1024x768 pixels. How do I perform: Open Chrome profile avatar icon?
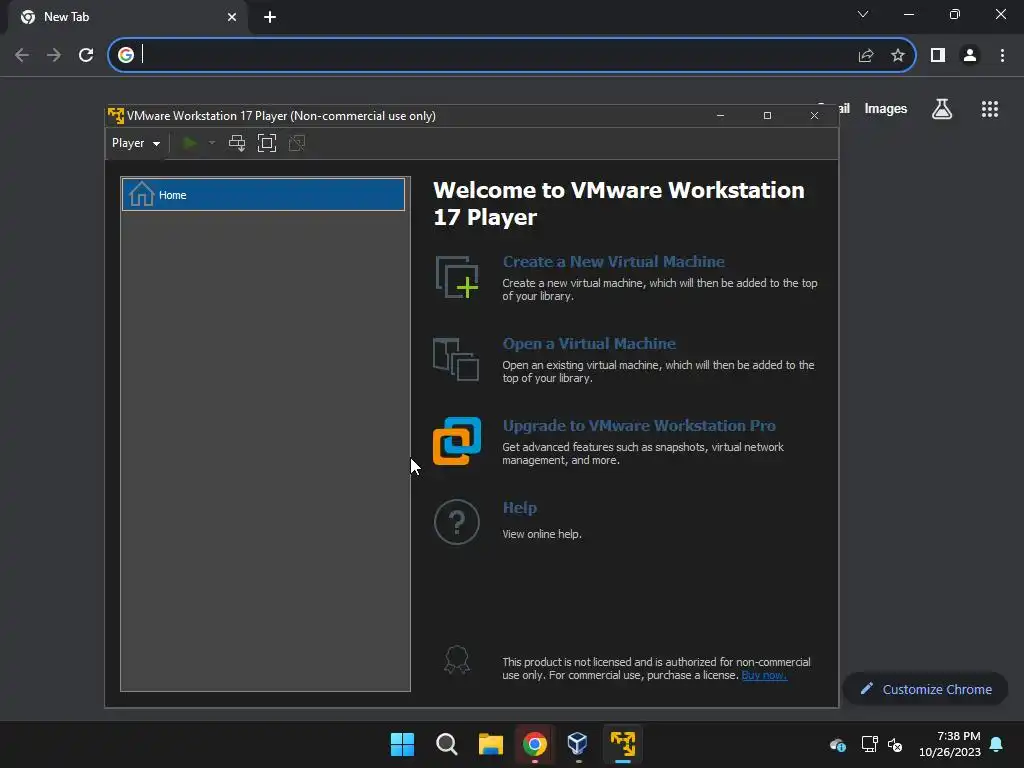click(970, 56)
